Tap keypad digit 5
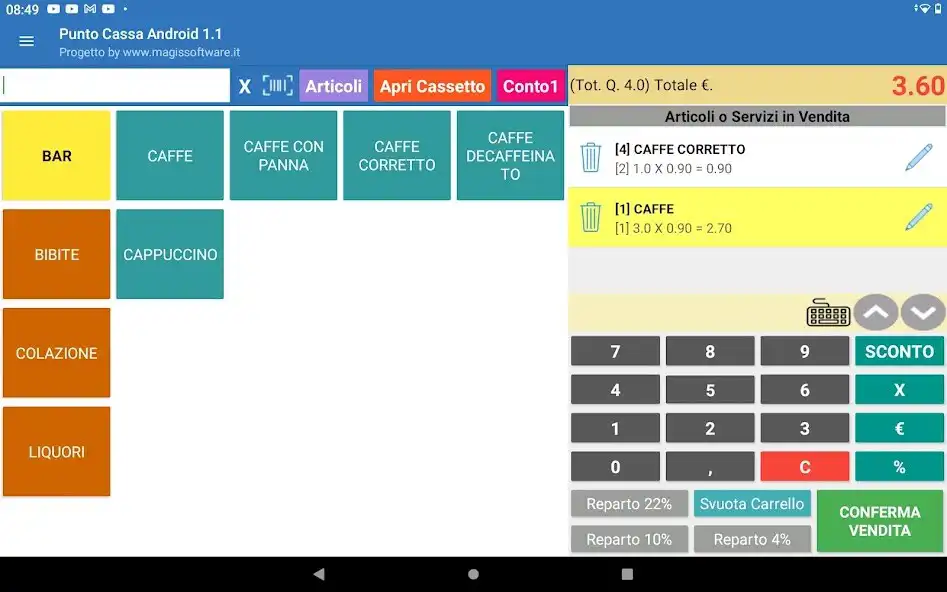947x592 pixels. click(710, 390)
